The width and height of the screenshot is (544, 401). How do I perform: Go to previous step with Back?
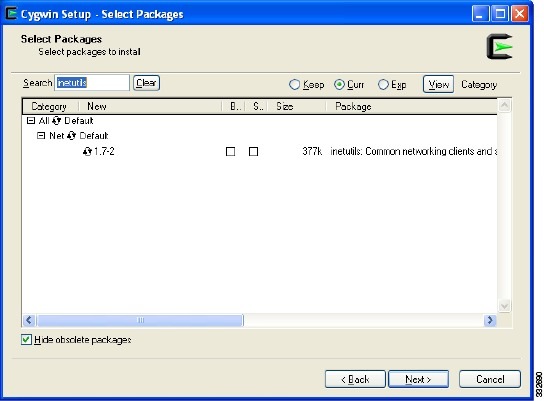(x=355, y=379)
